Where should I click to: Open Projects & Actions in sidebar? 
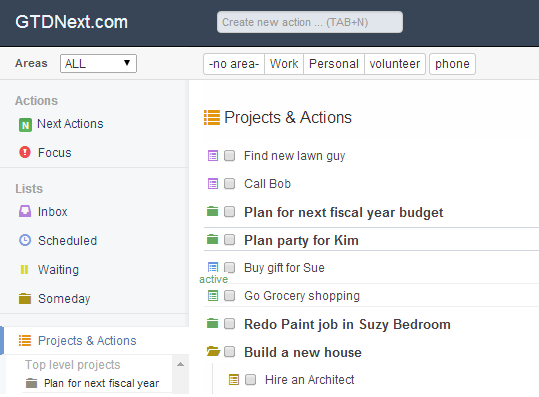[87, 341]
